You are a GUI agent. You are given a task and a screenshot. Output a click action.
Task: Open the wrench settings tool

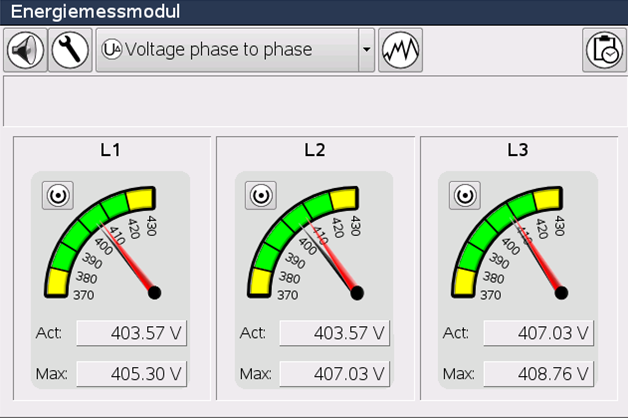click(70, 50)
